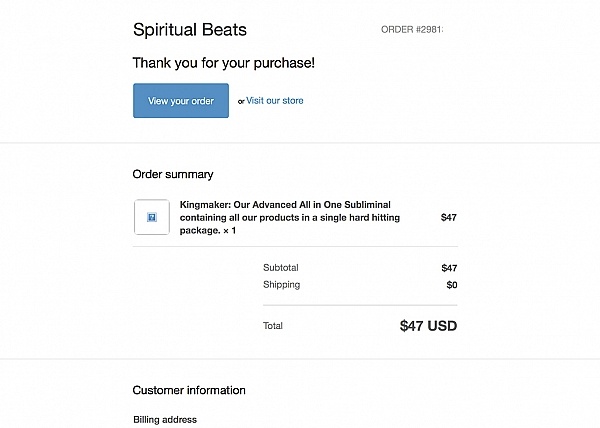Open the Visit our store link

click(274, 101)
